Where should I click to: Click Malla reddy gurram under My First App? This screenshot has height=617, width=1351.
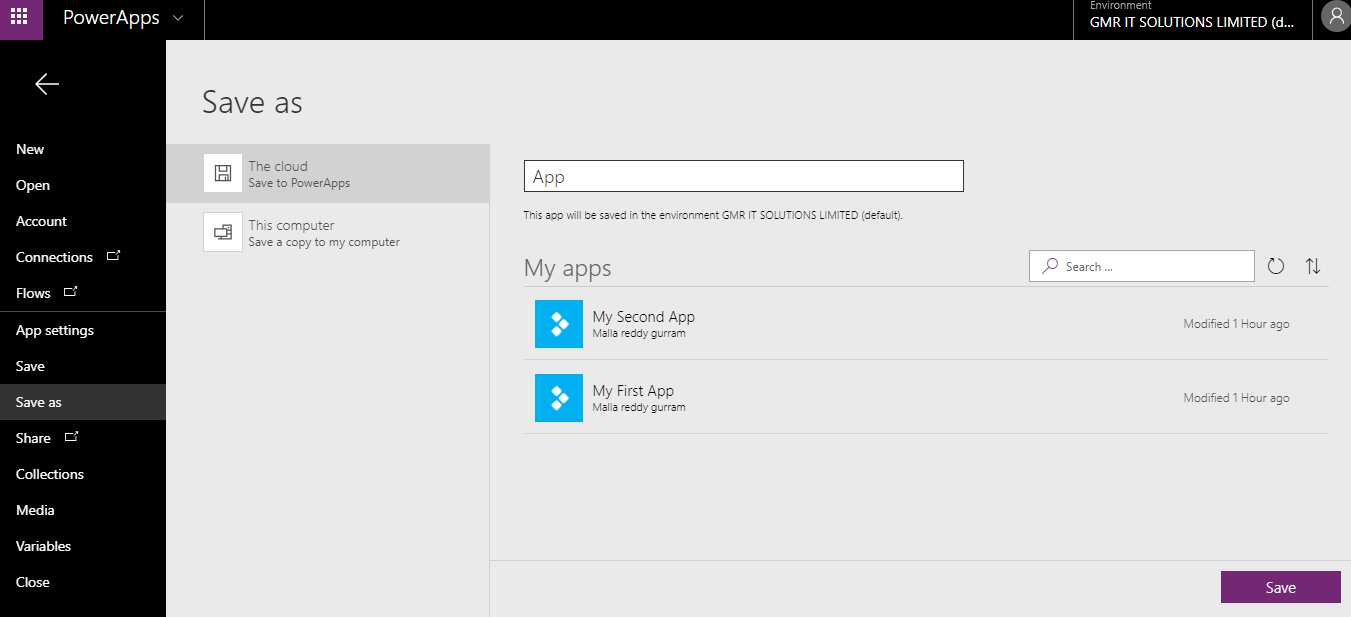(x=639, y=407)
